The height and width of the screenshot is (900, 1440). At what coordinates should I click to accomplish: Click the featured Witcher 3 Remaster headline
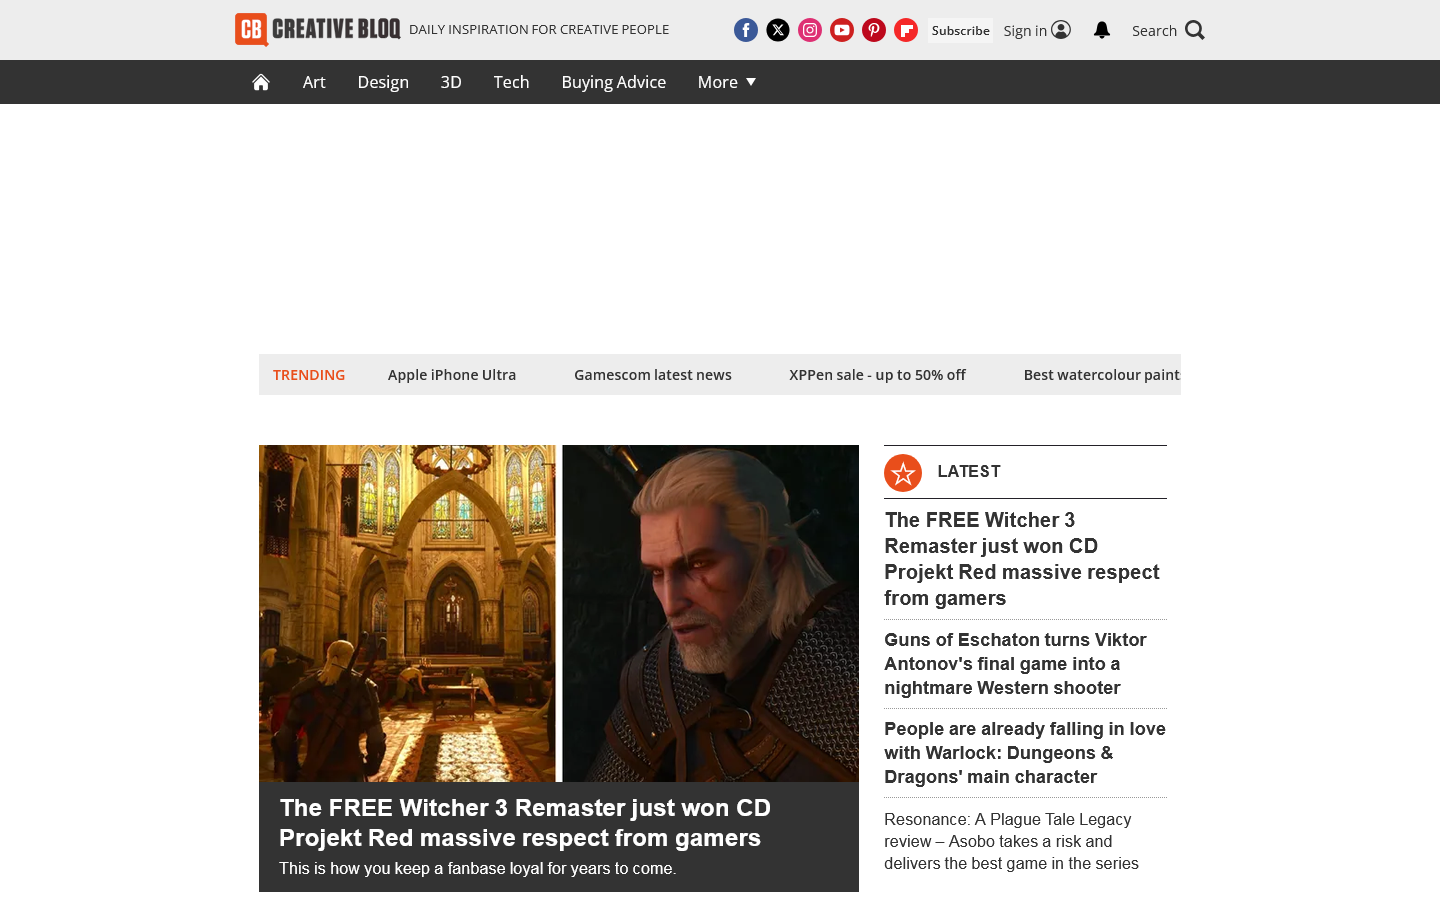525,822
